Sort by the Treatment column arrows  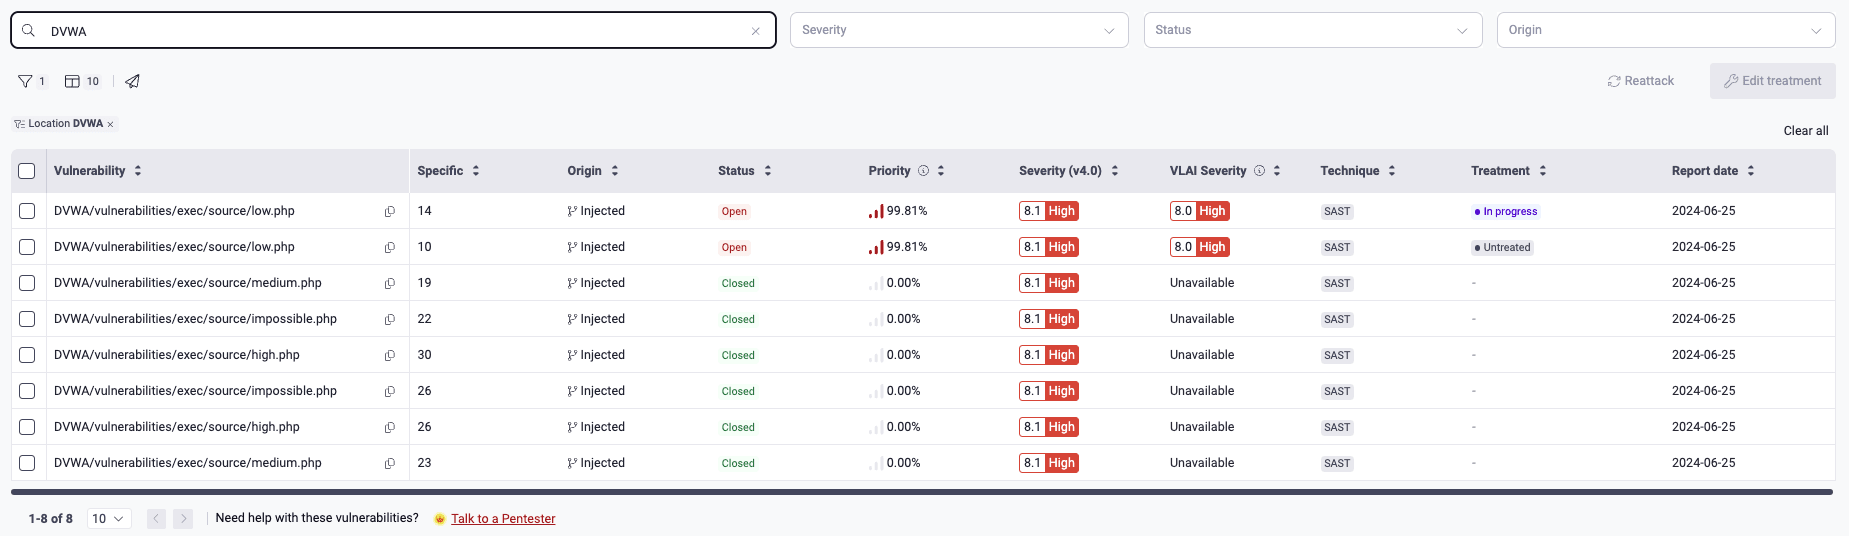click(1543, 171)
